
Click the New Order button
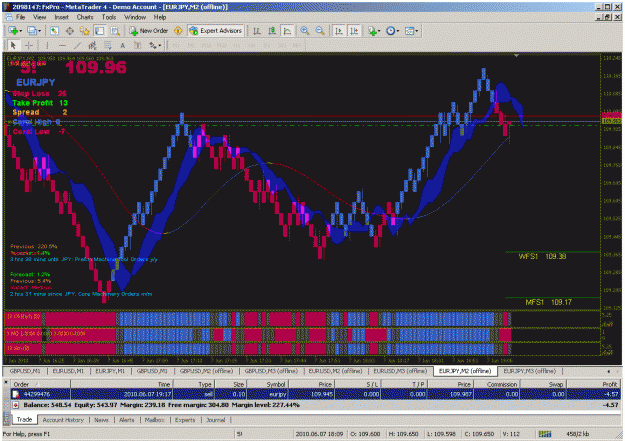[x=149, y=31]
